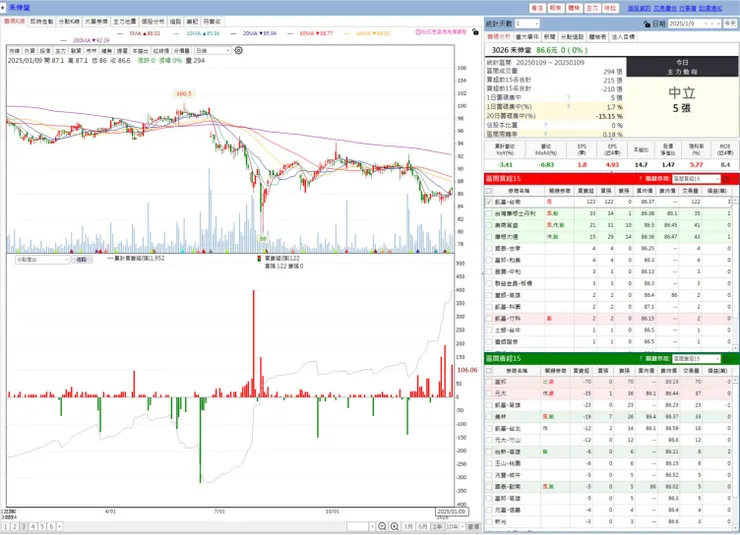Open help icon for 佔股本比重
Screen dimensions: 740x535
click(546, 125)
